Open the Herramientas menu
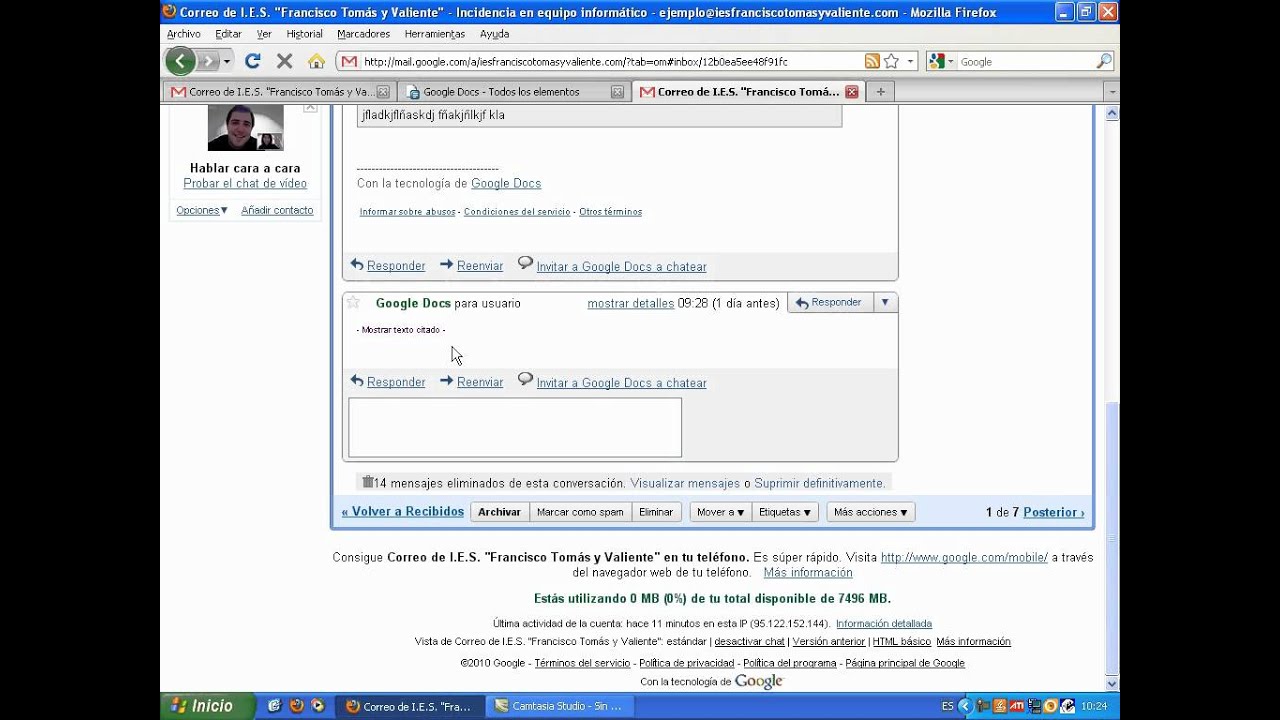1280x720 pixels. 434,34
